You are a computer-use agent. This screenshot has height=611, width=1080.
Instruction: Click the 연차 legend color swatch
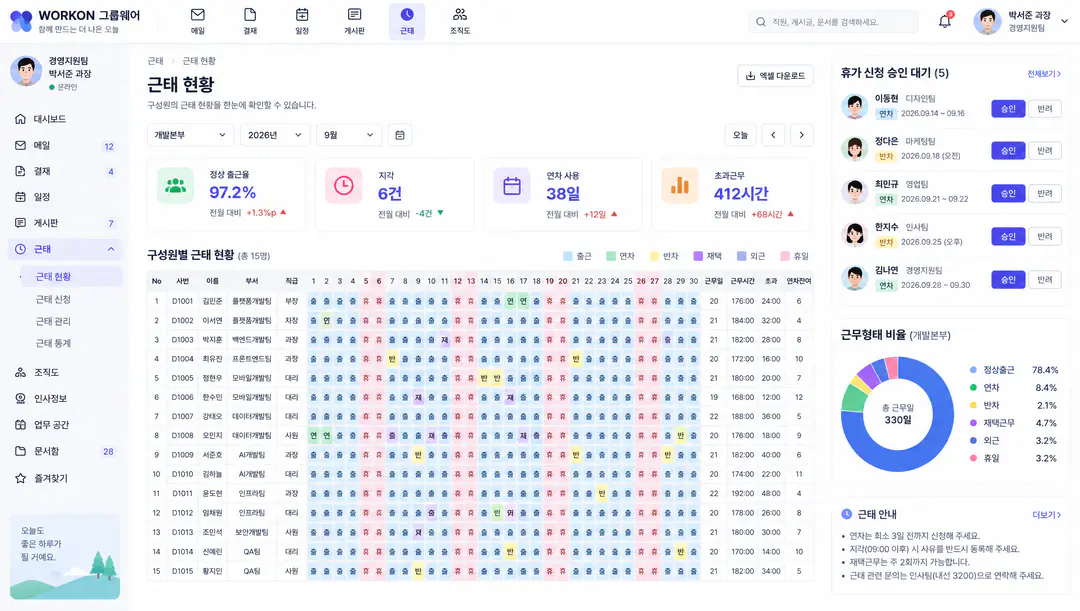(x=611, y=256)
